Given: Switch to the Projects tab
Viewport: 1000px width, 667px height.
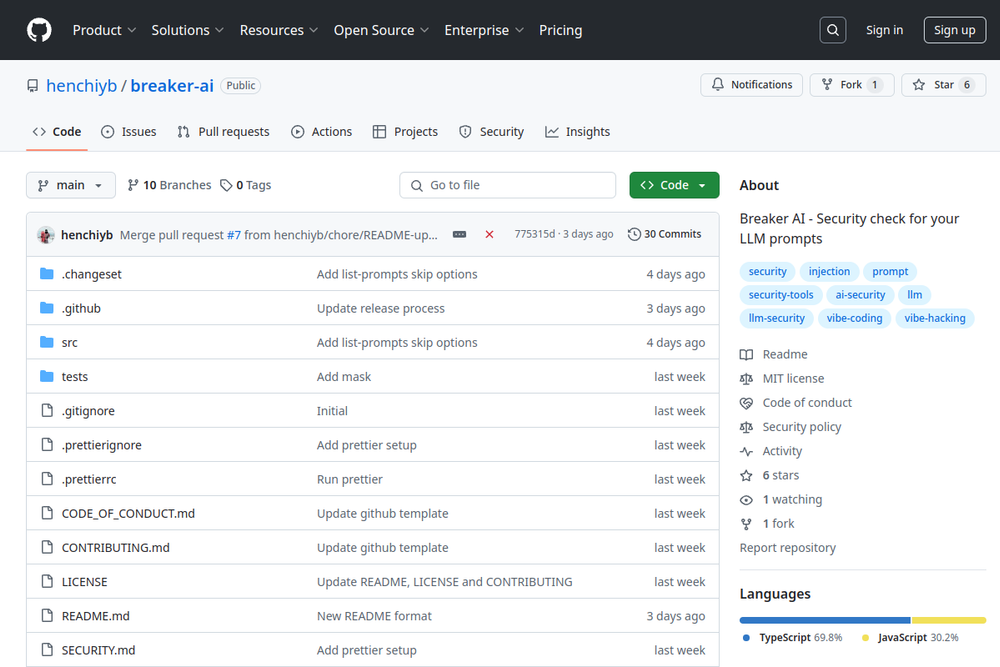Looking at the screenshot, I should [x=406, y=132].
